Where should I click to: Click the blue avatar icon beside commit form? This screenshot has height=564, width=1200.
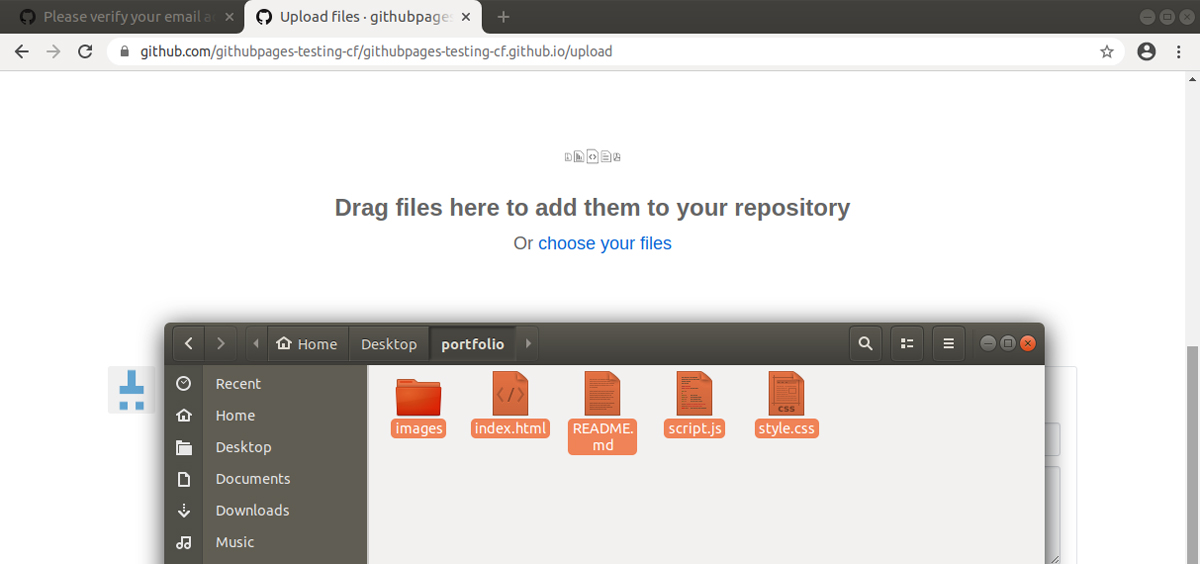point(132,390)
